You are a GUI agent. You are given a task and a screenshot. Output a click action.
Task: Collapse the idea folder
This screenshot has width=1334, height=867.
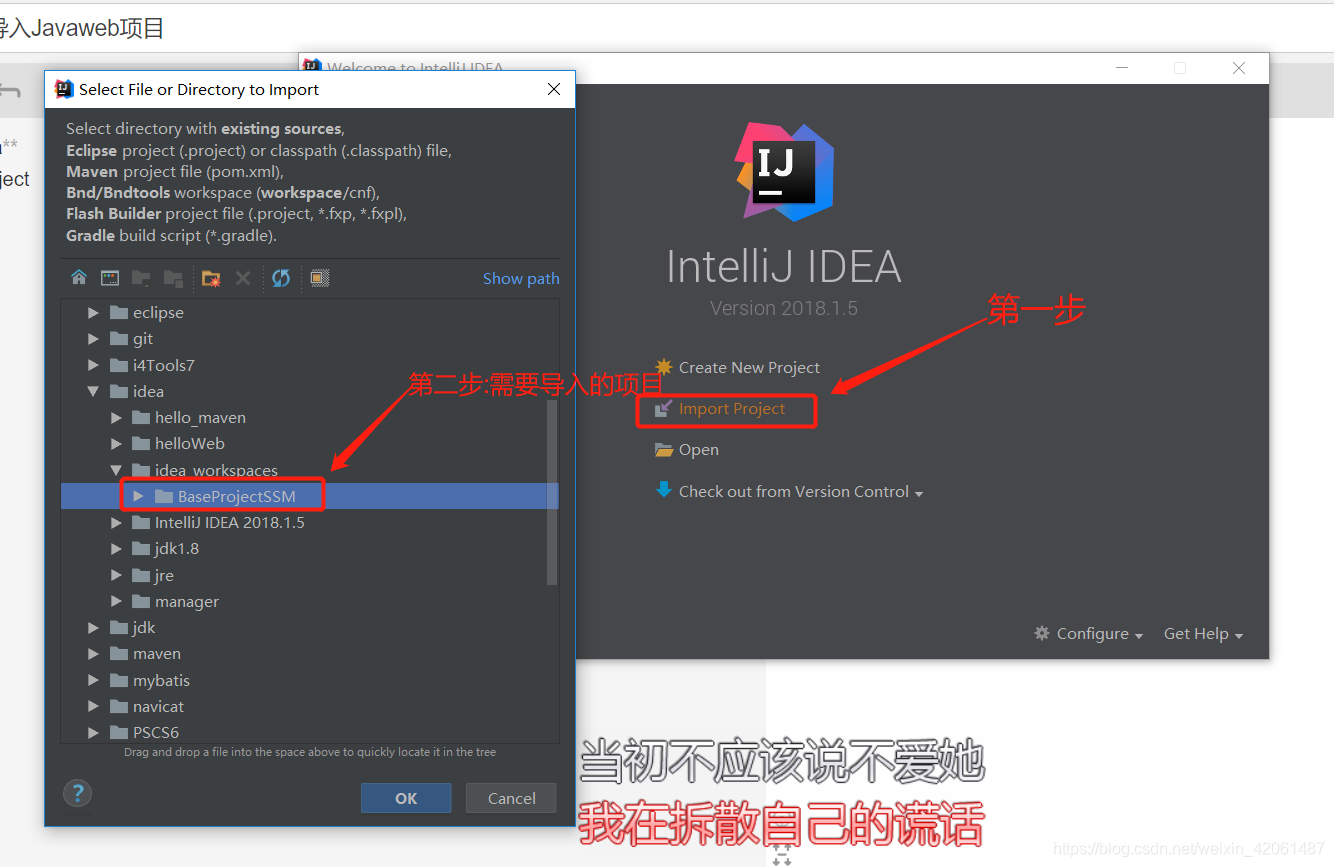[93, 391]
